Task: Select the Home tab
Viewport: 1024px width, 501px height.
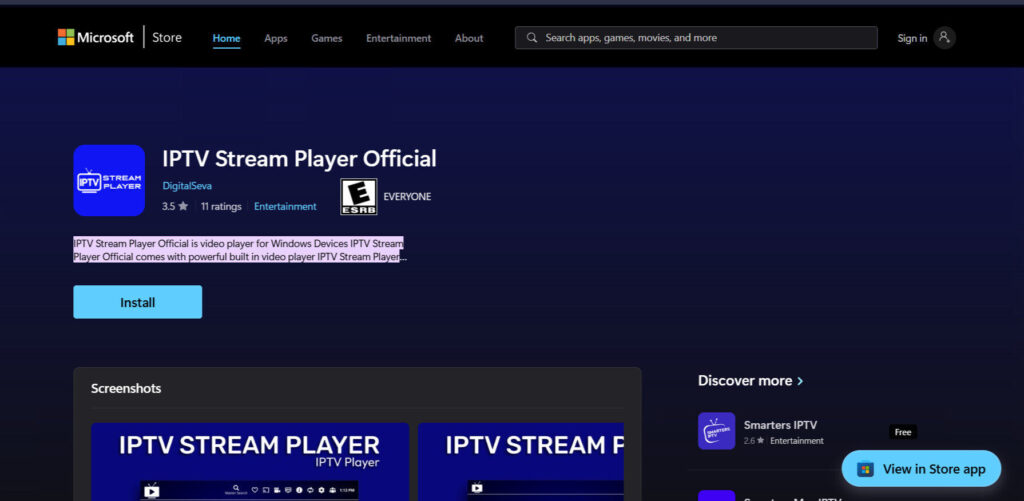Action: 227,38
